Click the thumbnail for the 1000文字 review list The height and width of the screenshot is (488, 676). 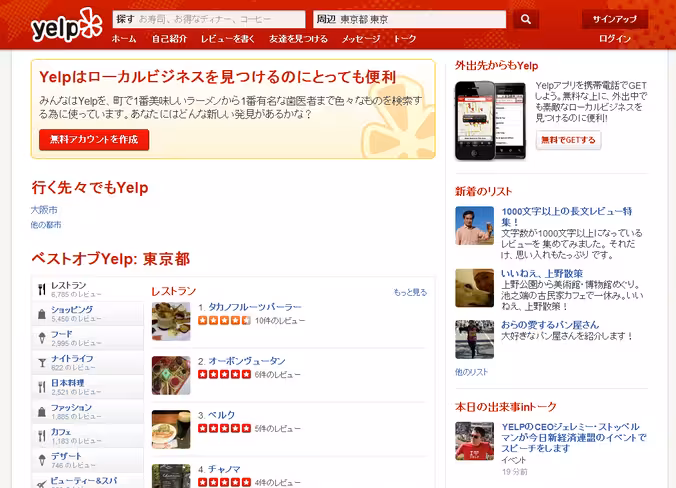tap(475, 225)
